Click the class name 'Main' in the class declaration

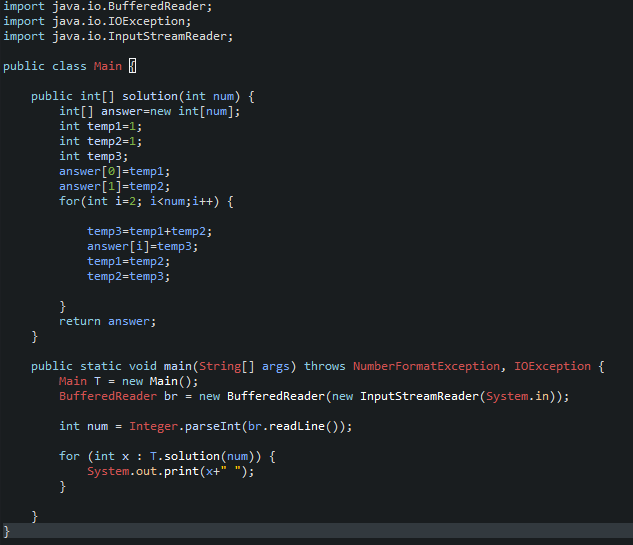point(107,66)
